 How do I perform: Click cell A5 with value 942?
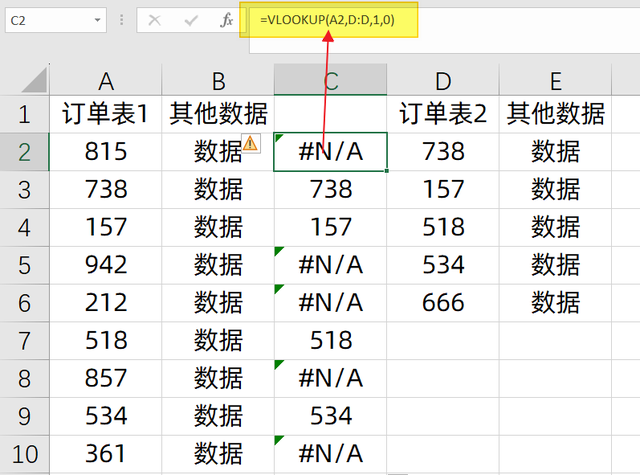tap(106, 265)
